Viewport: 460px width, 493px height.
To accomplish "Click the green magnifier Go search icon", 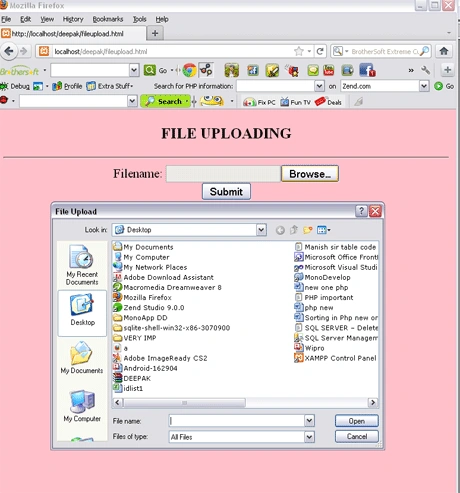I will coord(150,70).
